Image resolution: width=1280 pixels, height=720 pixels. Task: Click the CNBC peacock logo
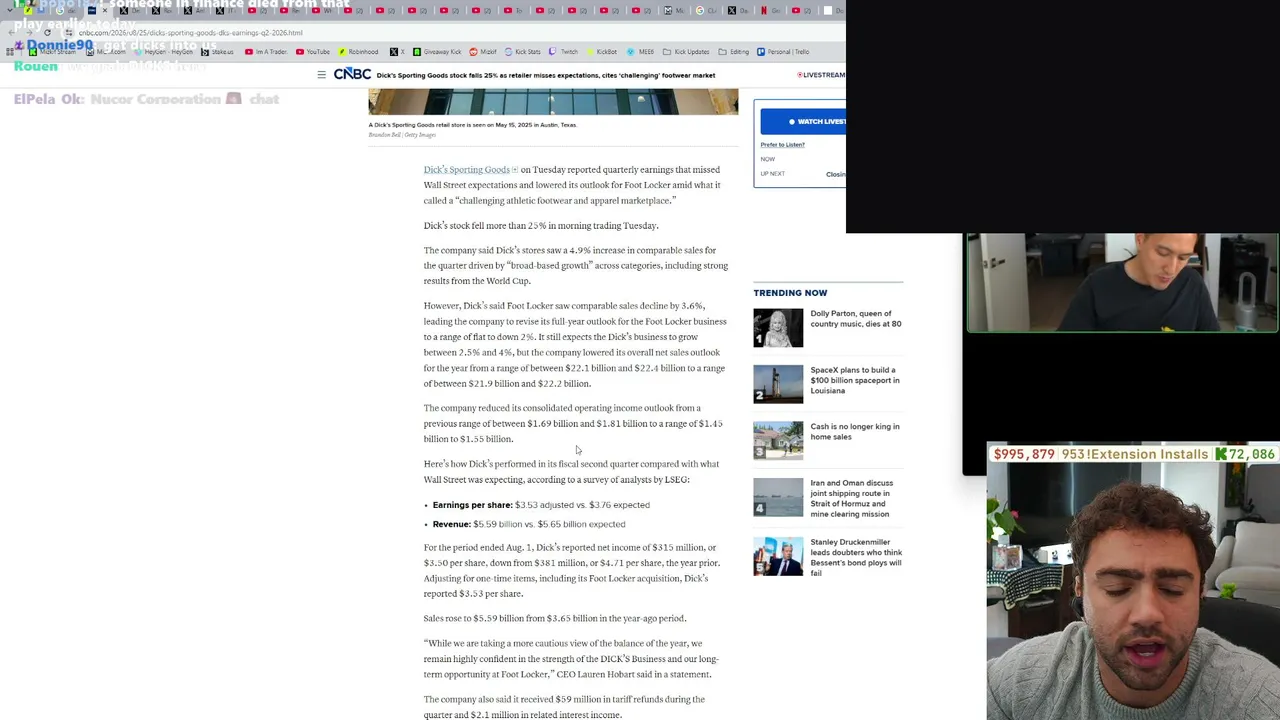352,75
